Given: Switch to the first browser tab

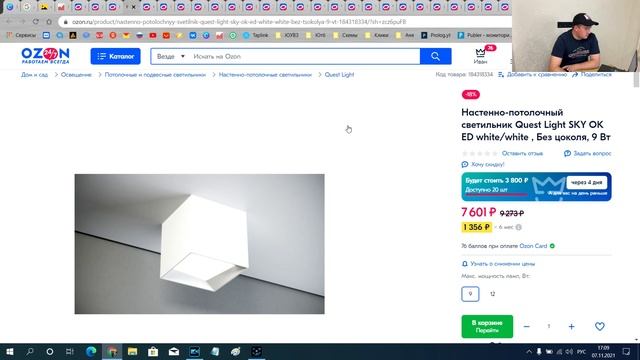Looking at the screenshot, I should tap(9, 7).
